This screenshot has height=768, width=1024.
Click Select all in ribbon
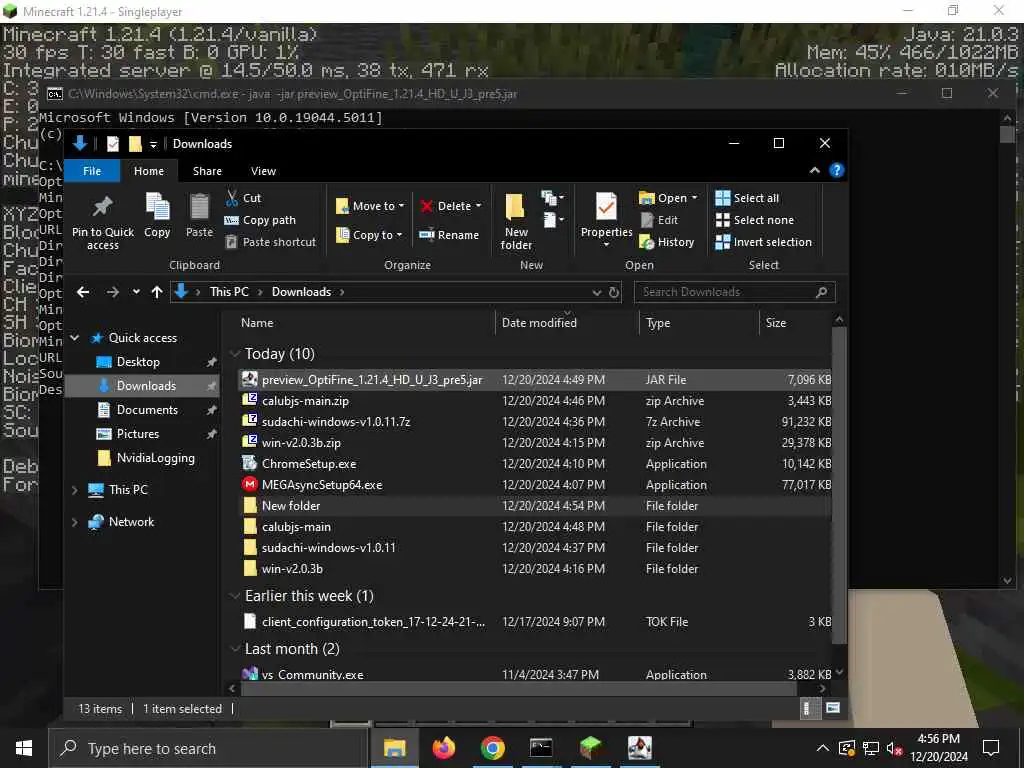(x=747, y=198)
